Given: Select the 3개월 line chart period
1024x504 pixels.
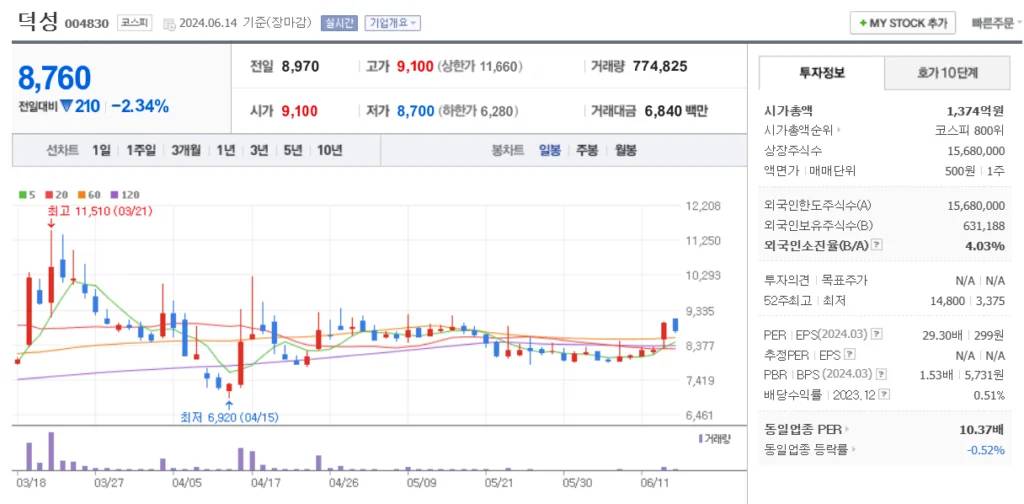Looking at the screenshot, I should tap(186, 150).
